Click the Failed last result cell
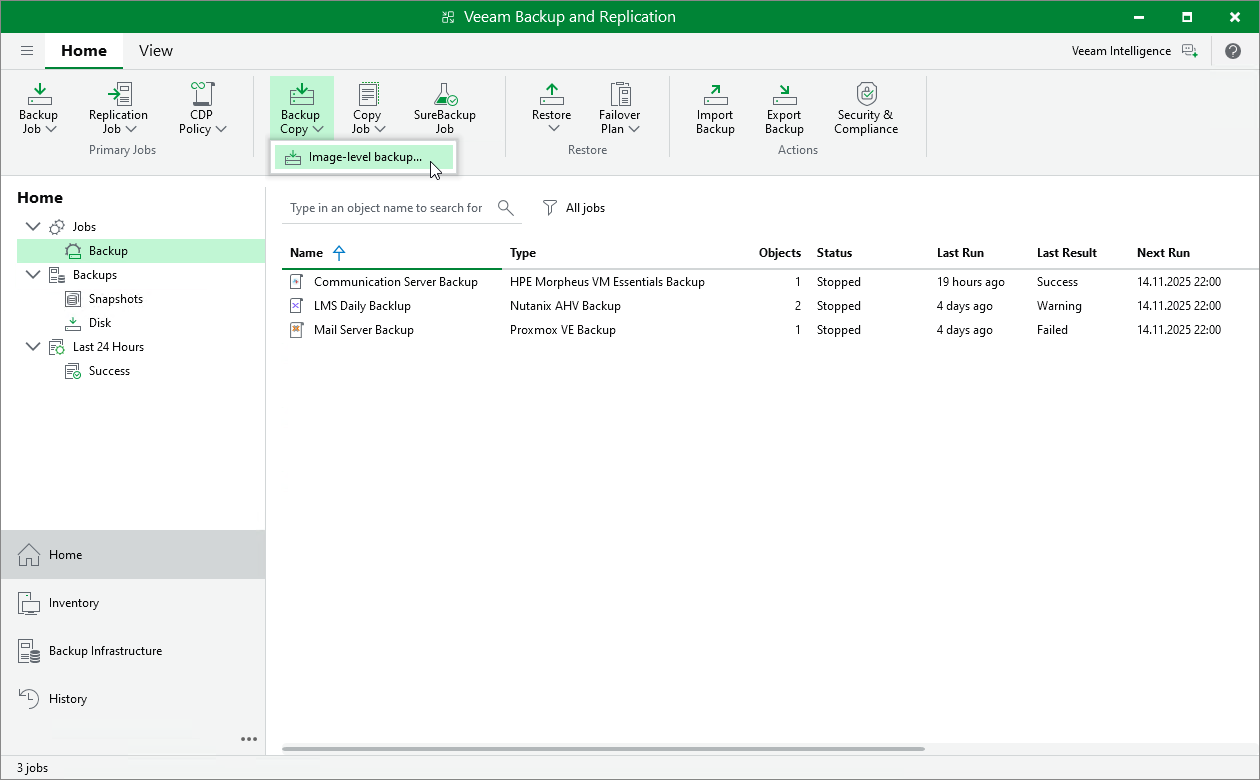This screenshot has height=780, width=1260. (1052, 330)
